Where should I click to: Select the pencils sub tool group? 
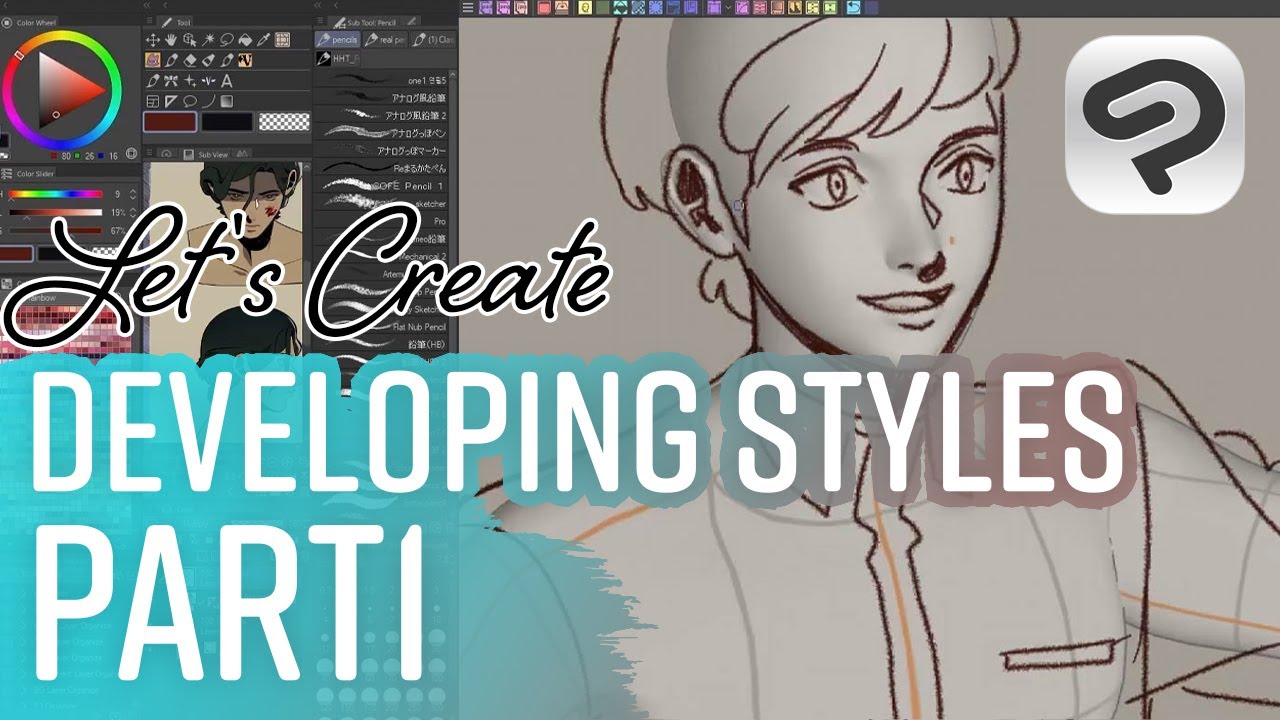(x=337, y=40)
